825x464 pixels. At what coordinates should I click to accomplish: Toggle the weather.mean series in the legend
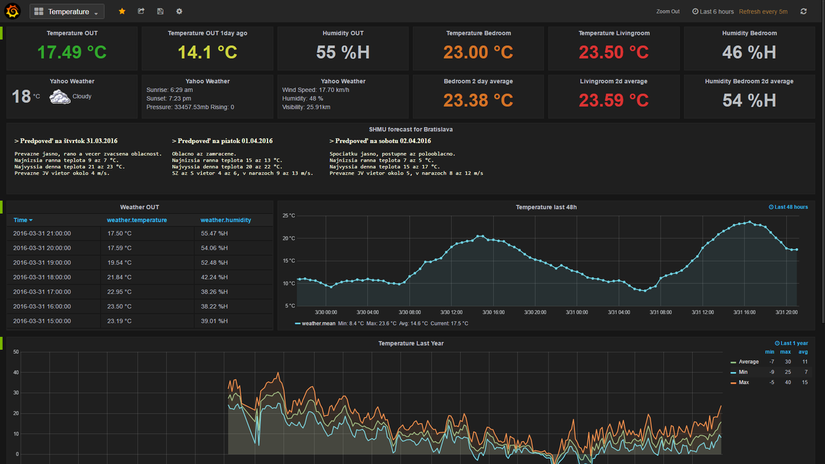tap(320, 324)
